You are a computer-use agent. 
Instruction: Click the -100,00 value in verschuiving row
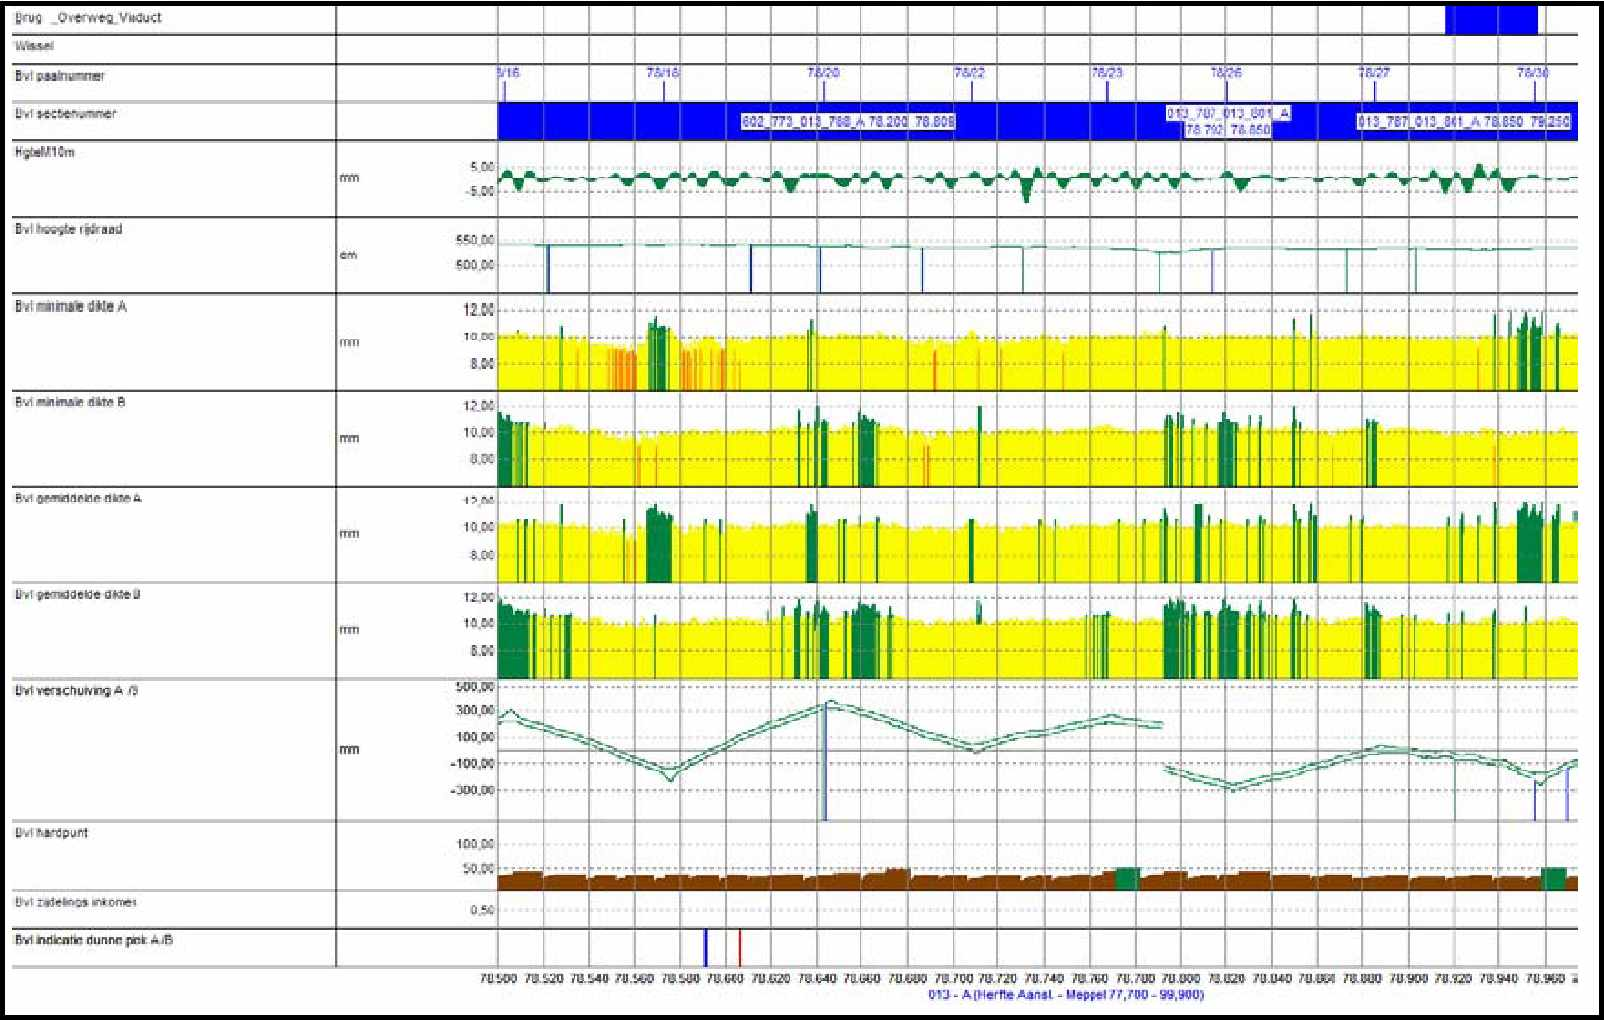(x=473, y=764)
